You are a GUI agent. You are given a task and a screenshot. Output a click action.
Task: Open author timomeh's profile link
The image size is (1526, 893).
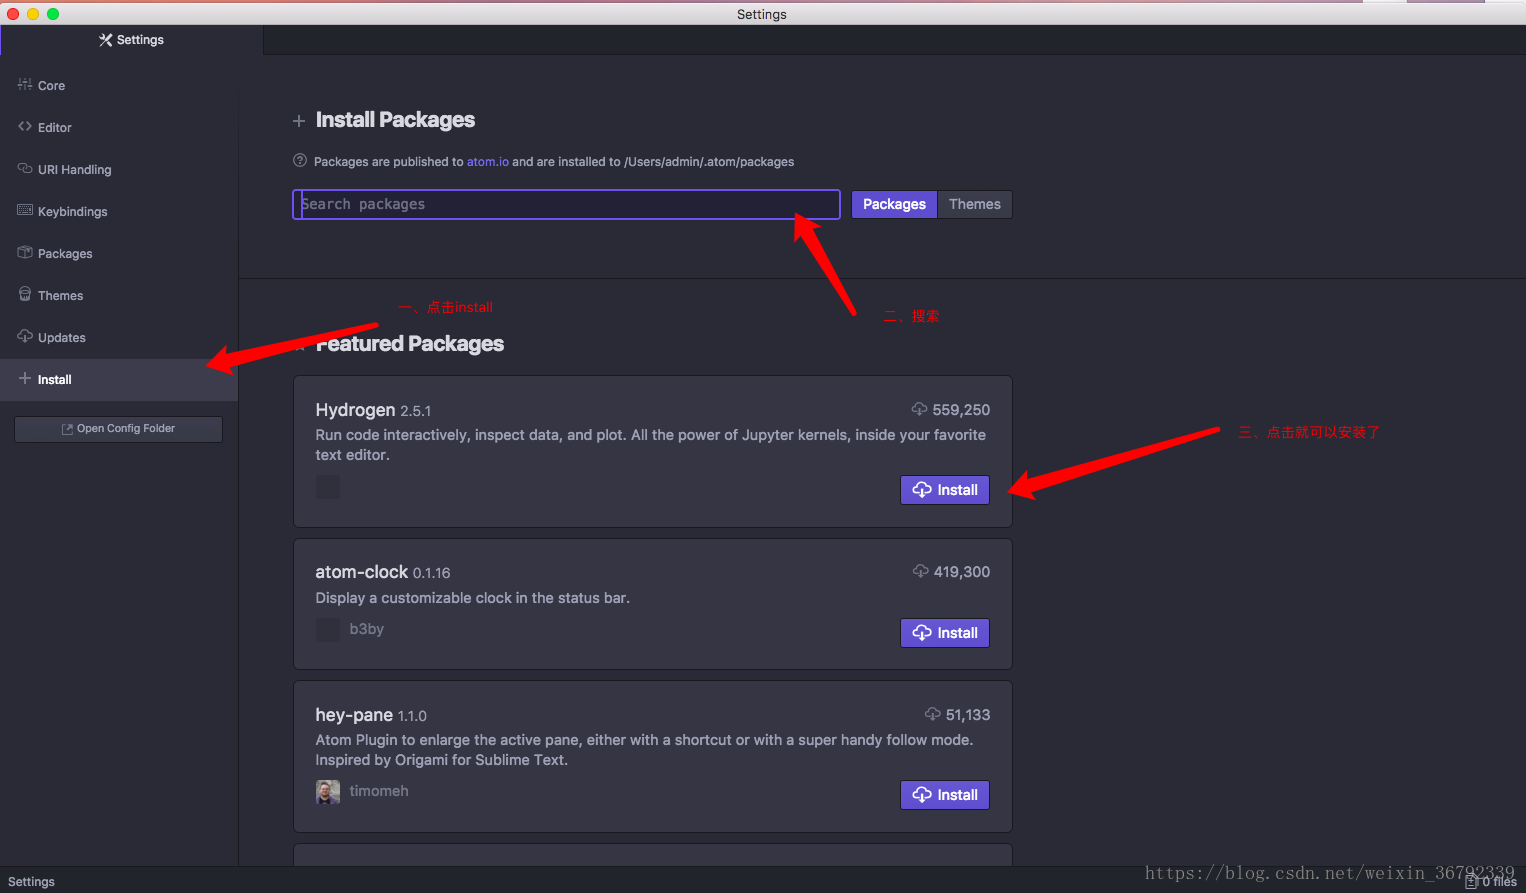pos(379,791)
